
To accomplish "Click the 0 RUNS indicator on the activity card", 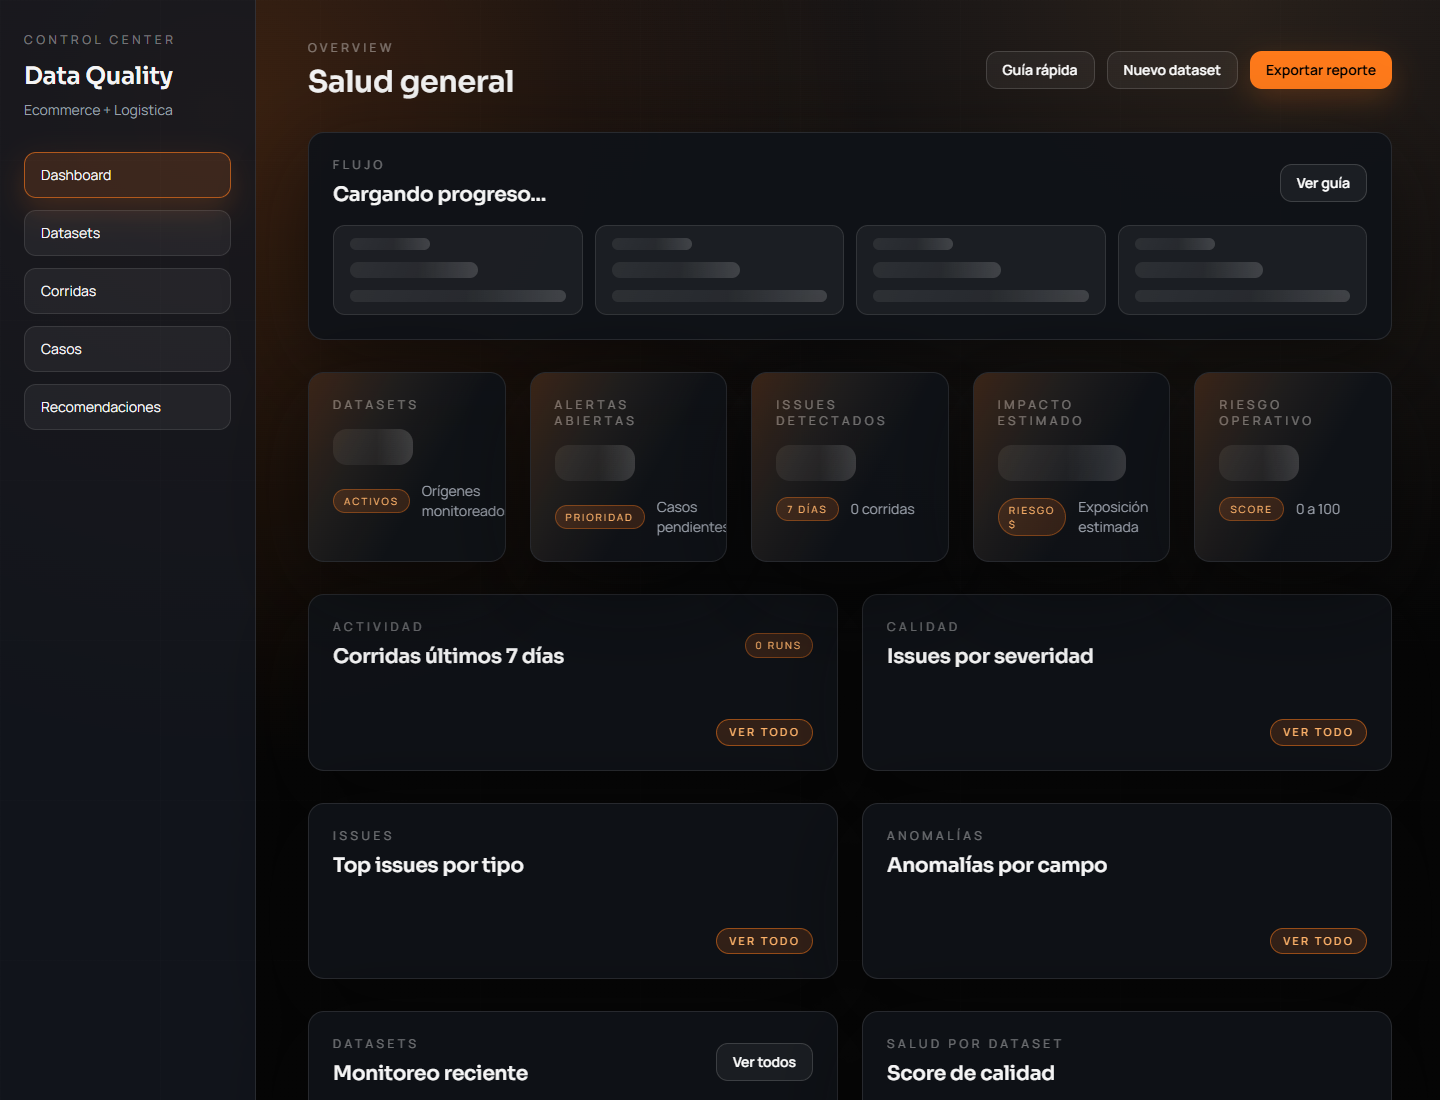I will [x=778, y=645].
